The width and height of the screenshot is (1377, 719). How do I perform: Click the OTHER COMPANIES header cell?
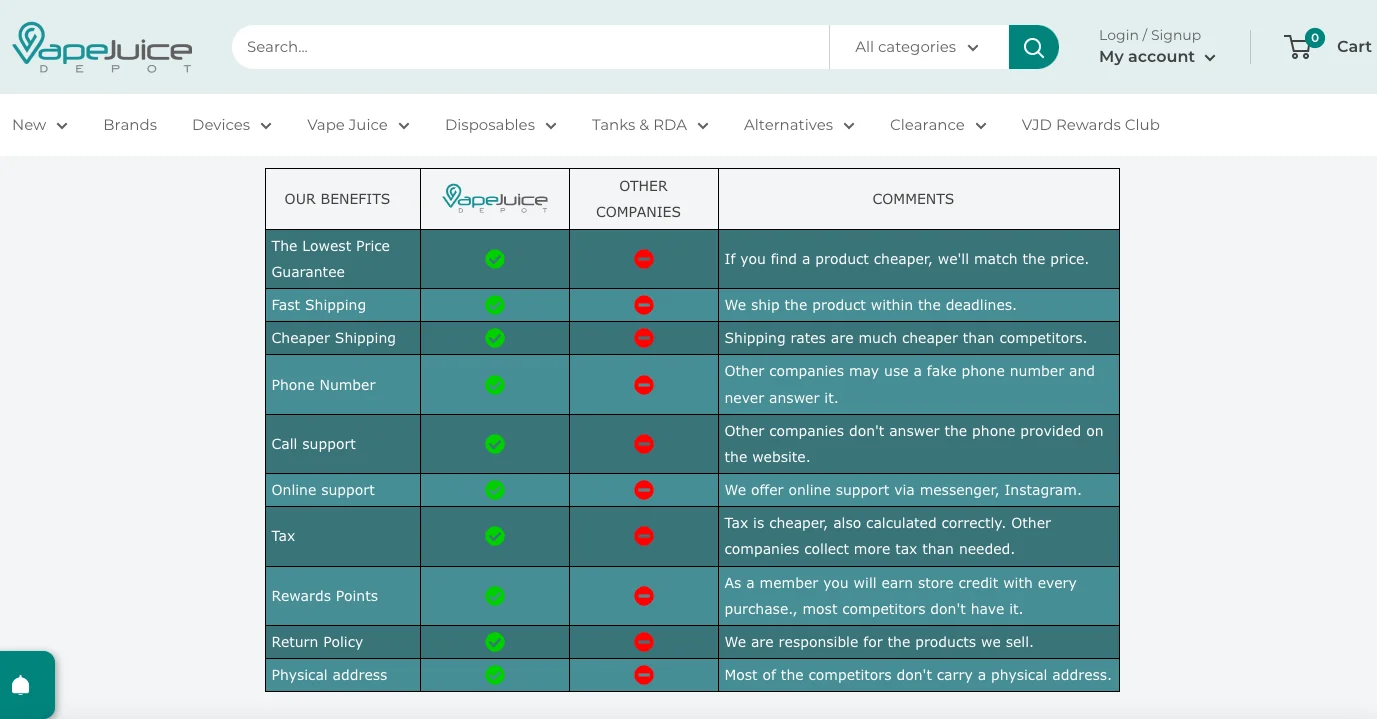[x=644, y=199]
